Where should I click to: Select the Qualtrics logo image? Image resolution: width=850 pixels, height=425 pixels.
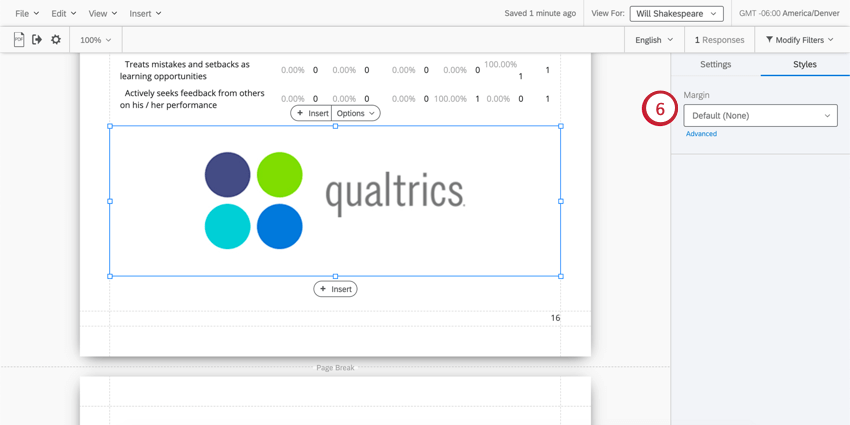coord(335,201)
